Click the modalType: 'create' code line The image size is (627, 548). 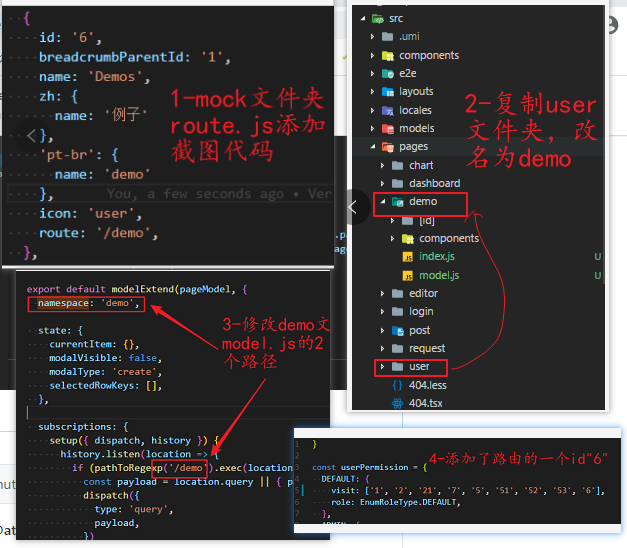(x=105, y=372)
